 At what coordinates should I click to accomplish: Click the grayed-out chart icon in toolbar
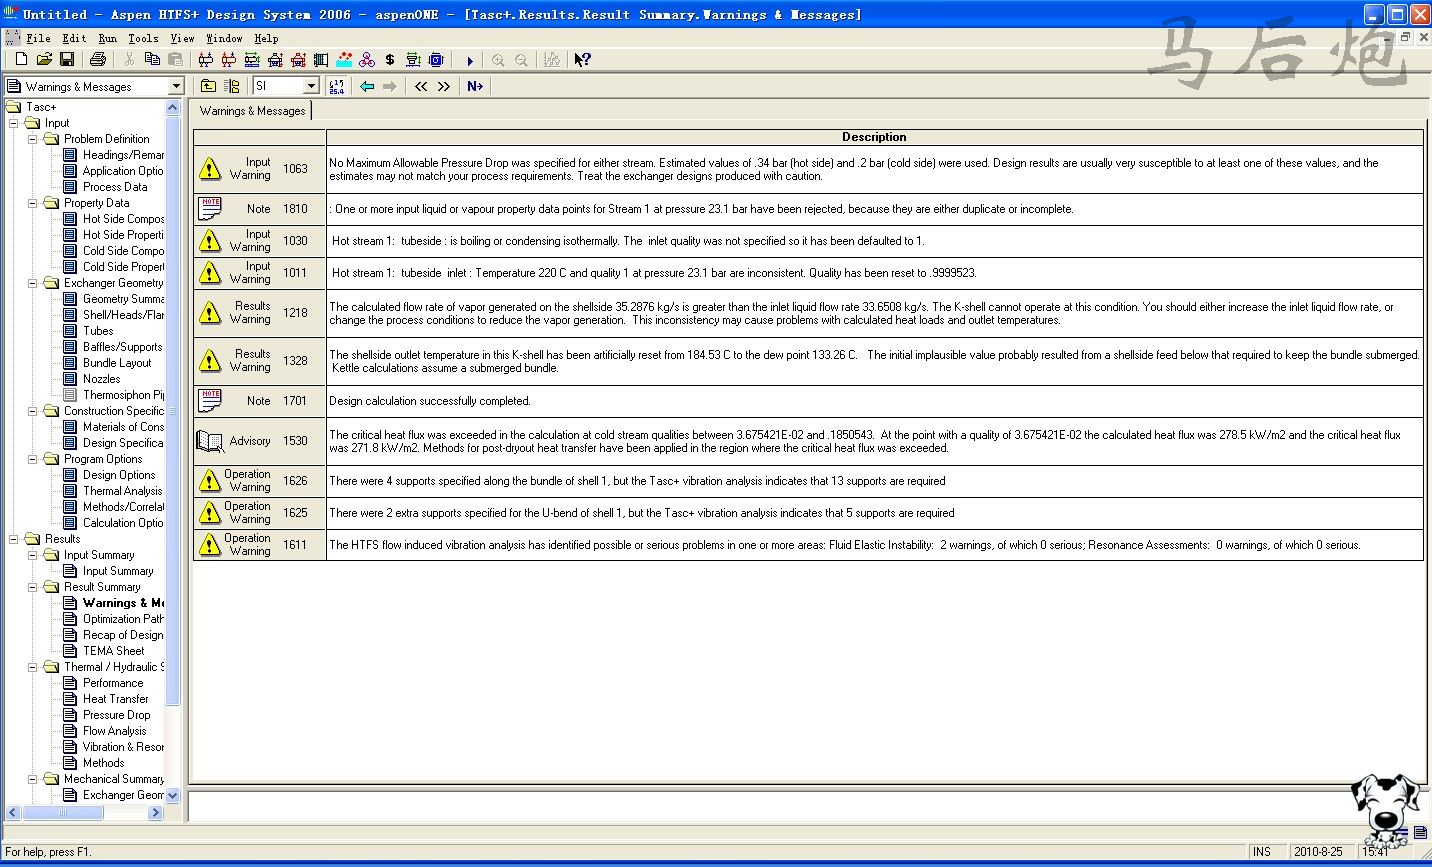point(551,60)
